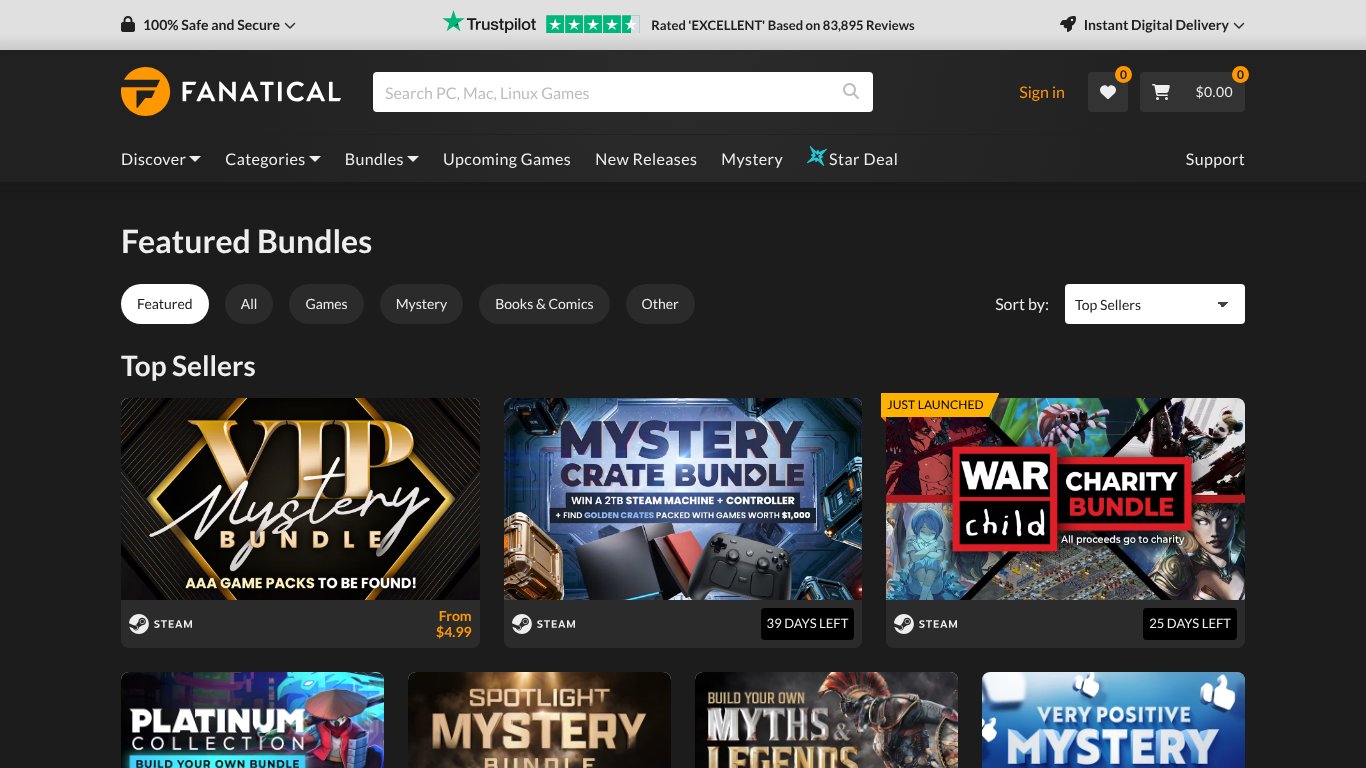
Task: Select the Games filter tab
Action: coord(327,304)
